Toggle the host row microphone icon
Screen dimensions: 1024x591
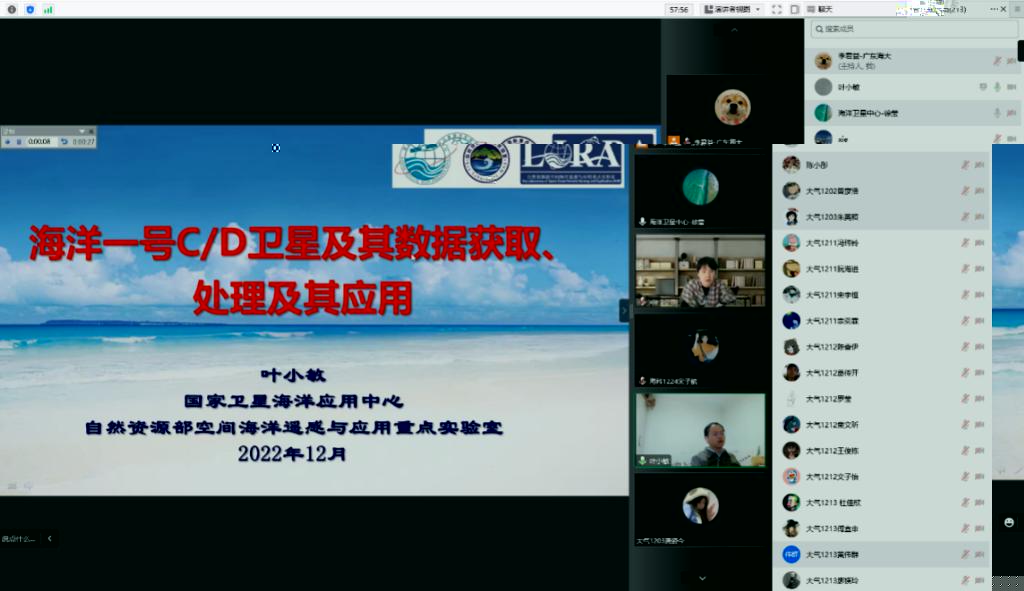click(997, 61)
